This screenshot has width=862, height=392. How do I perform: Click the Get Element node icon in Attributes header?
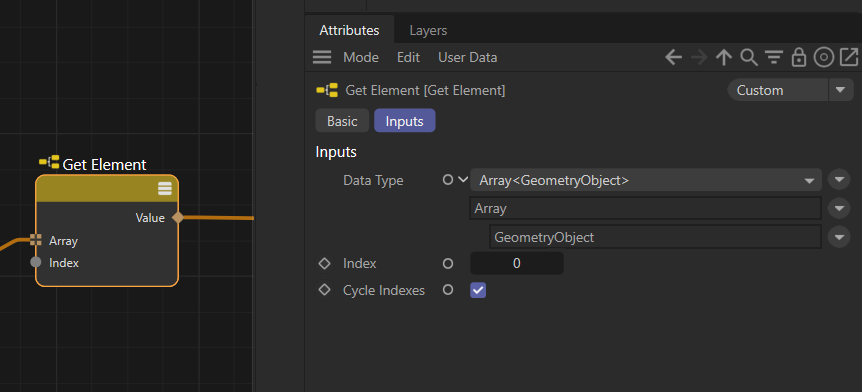327,91
